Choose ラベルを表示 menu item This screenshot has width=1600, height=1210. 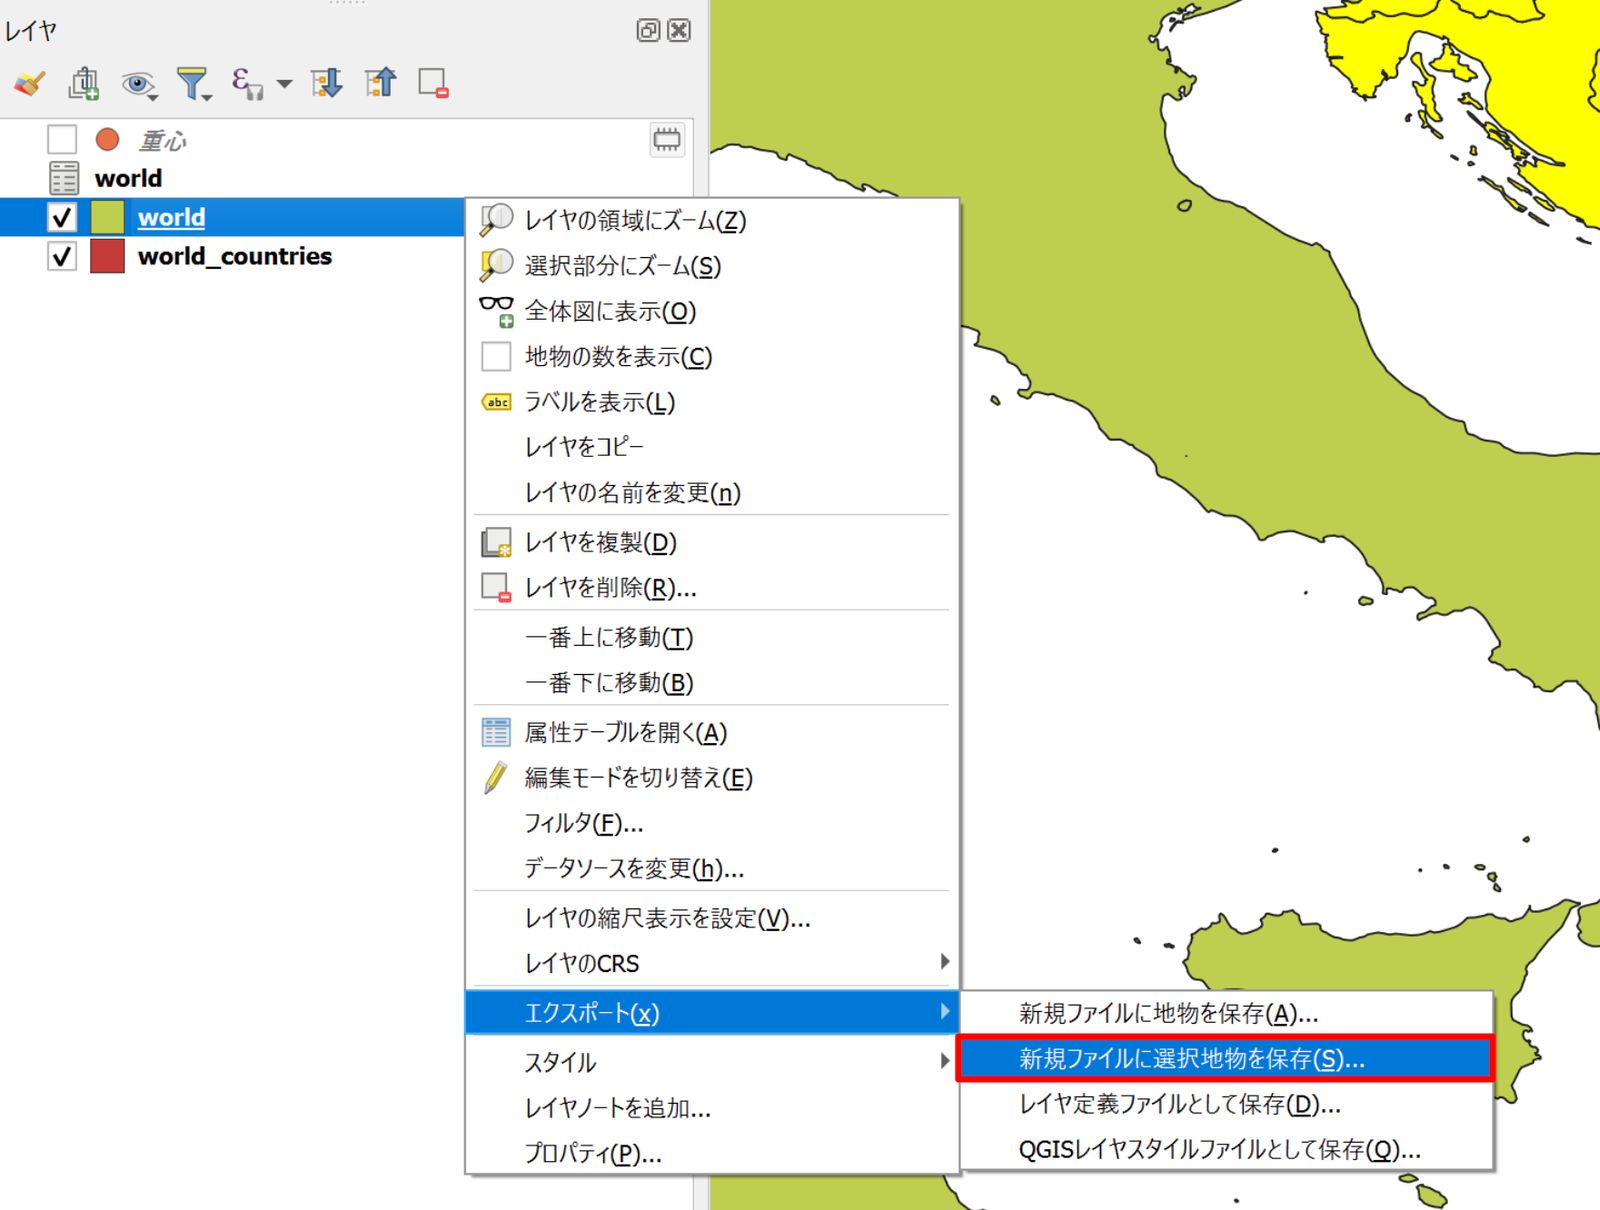coord(712,402)
